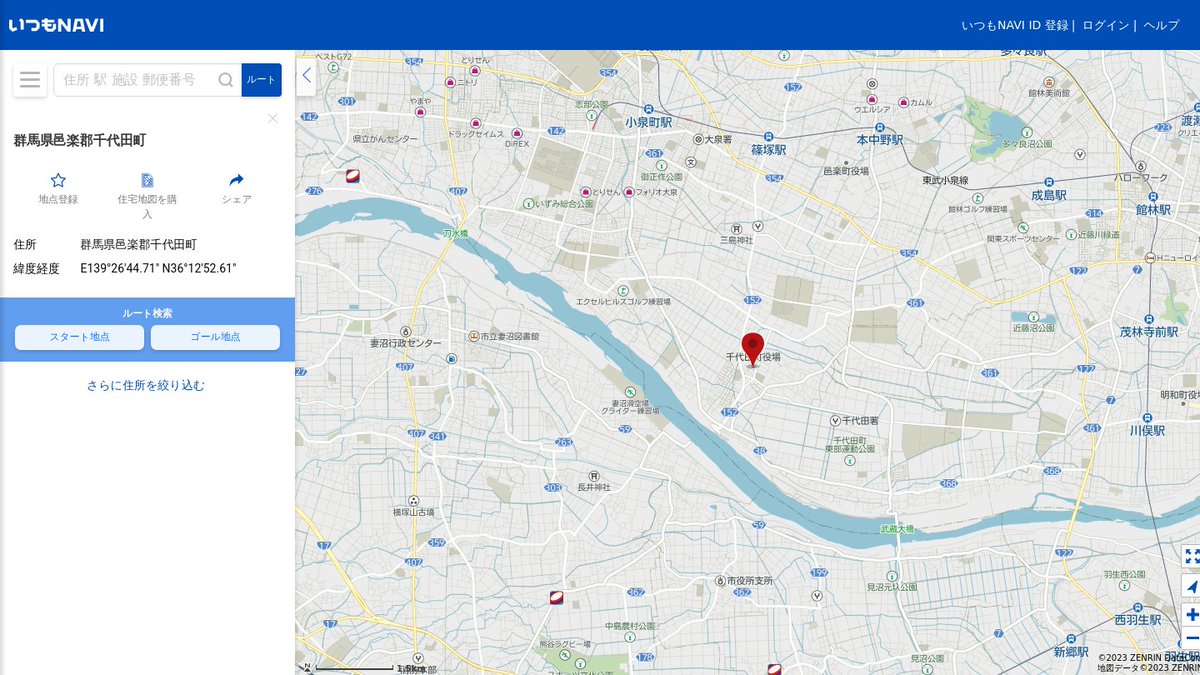Click the 川俣駅 station icon
Image resolution: width=1200 pixels, height=675 pixels.
pos(1149,417)
